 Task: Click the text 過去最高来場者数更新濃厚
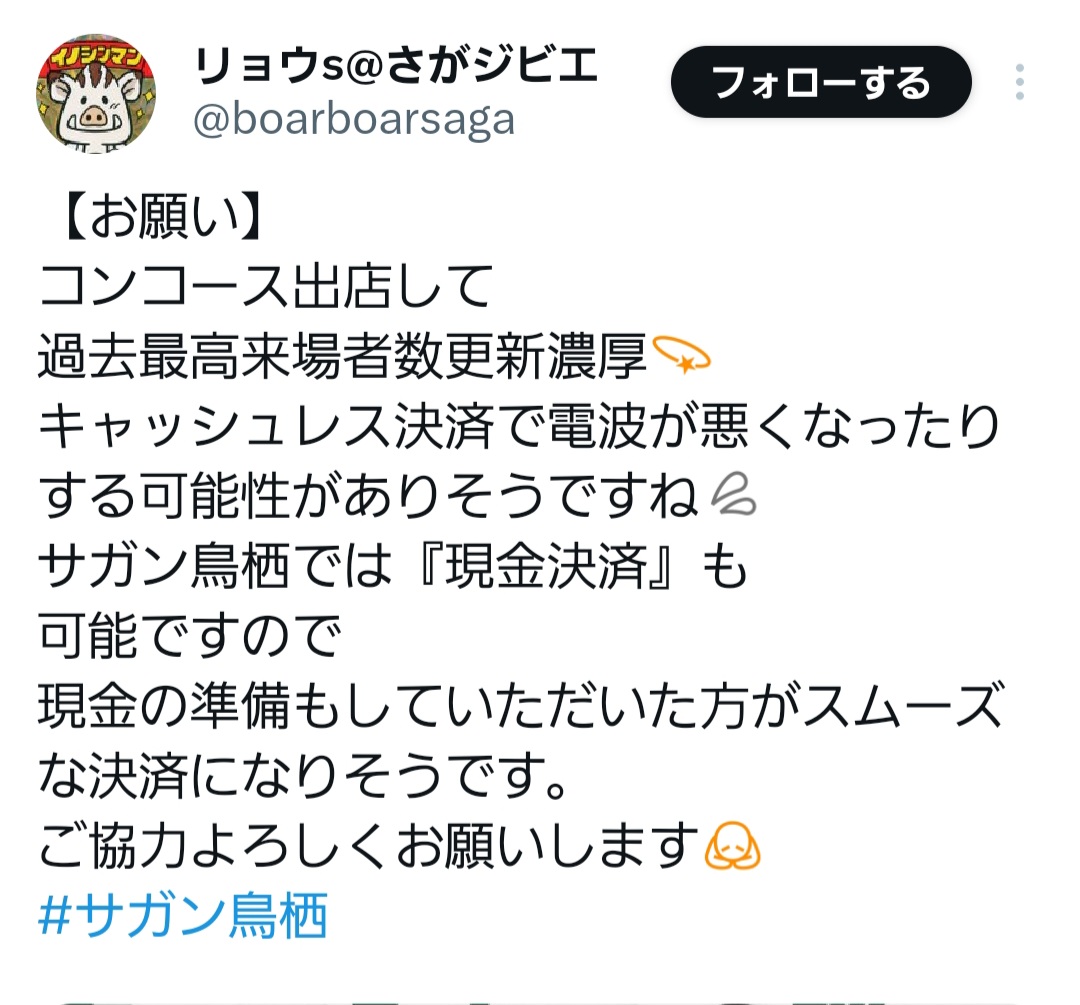click(342, 356)
